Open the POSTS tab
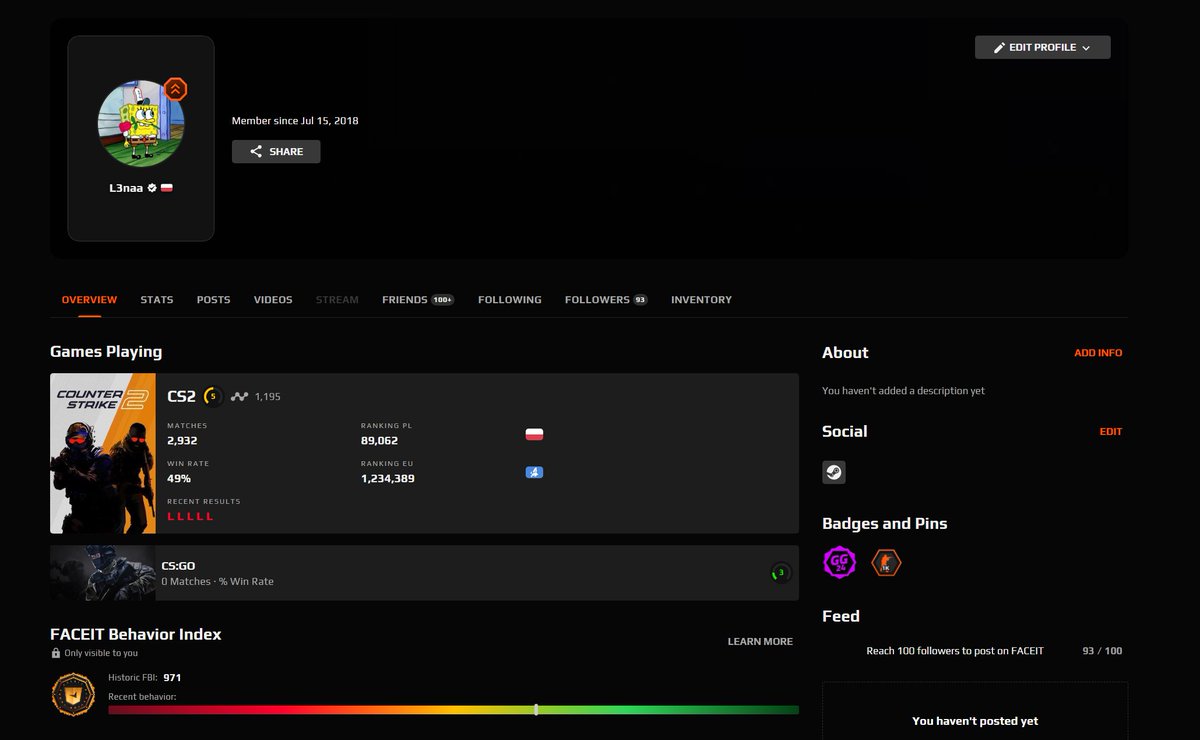Viewport: 1200px width, 740px height. pos(213,300)
